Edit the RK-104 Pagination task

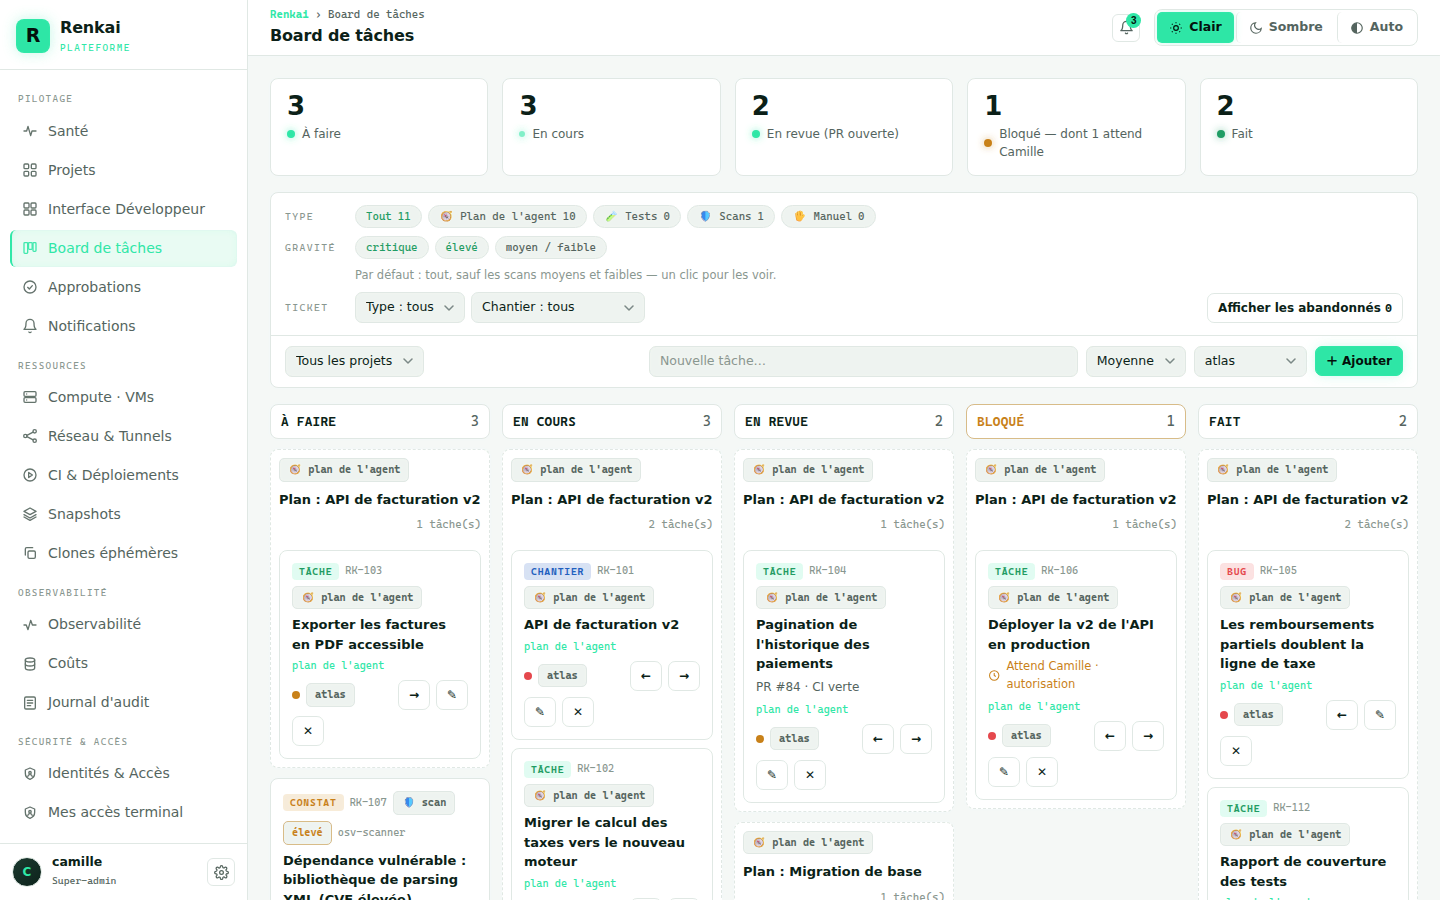click(x=772, y=775)
